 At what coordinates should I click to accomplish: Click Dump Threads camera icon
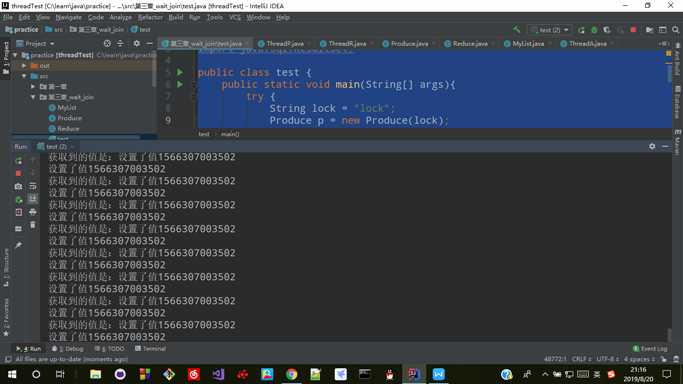18,186
